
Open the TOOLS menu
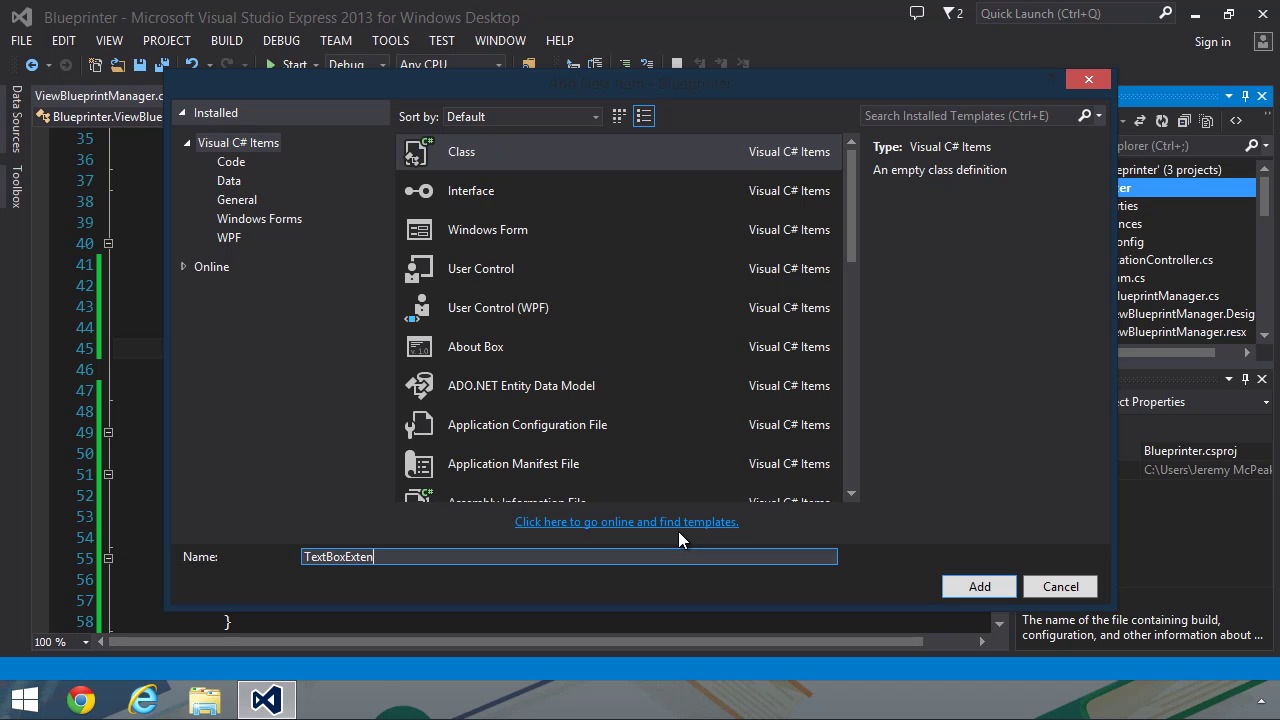[x=390, y=41]
